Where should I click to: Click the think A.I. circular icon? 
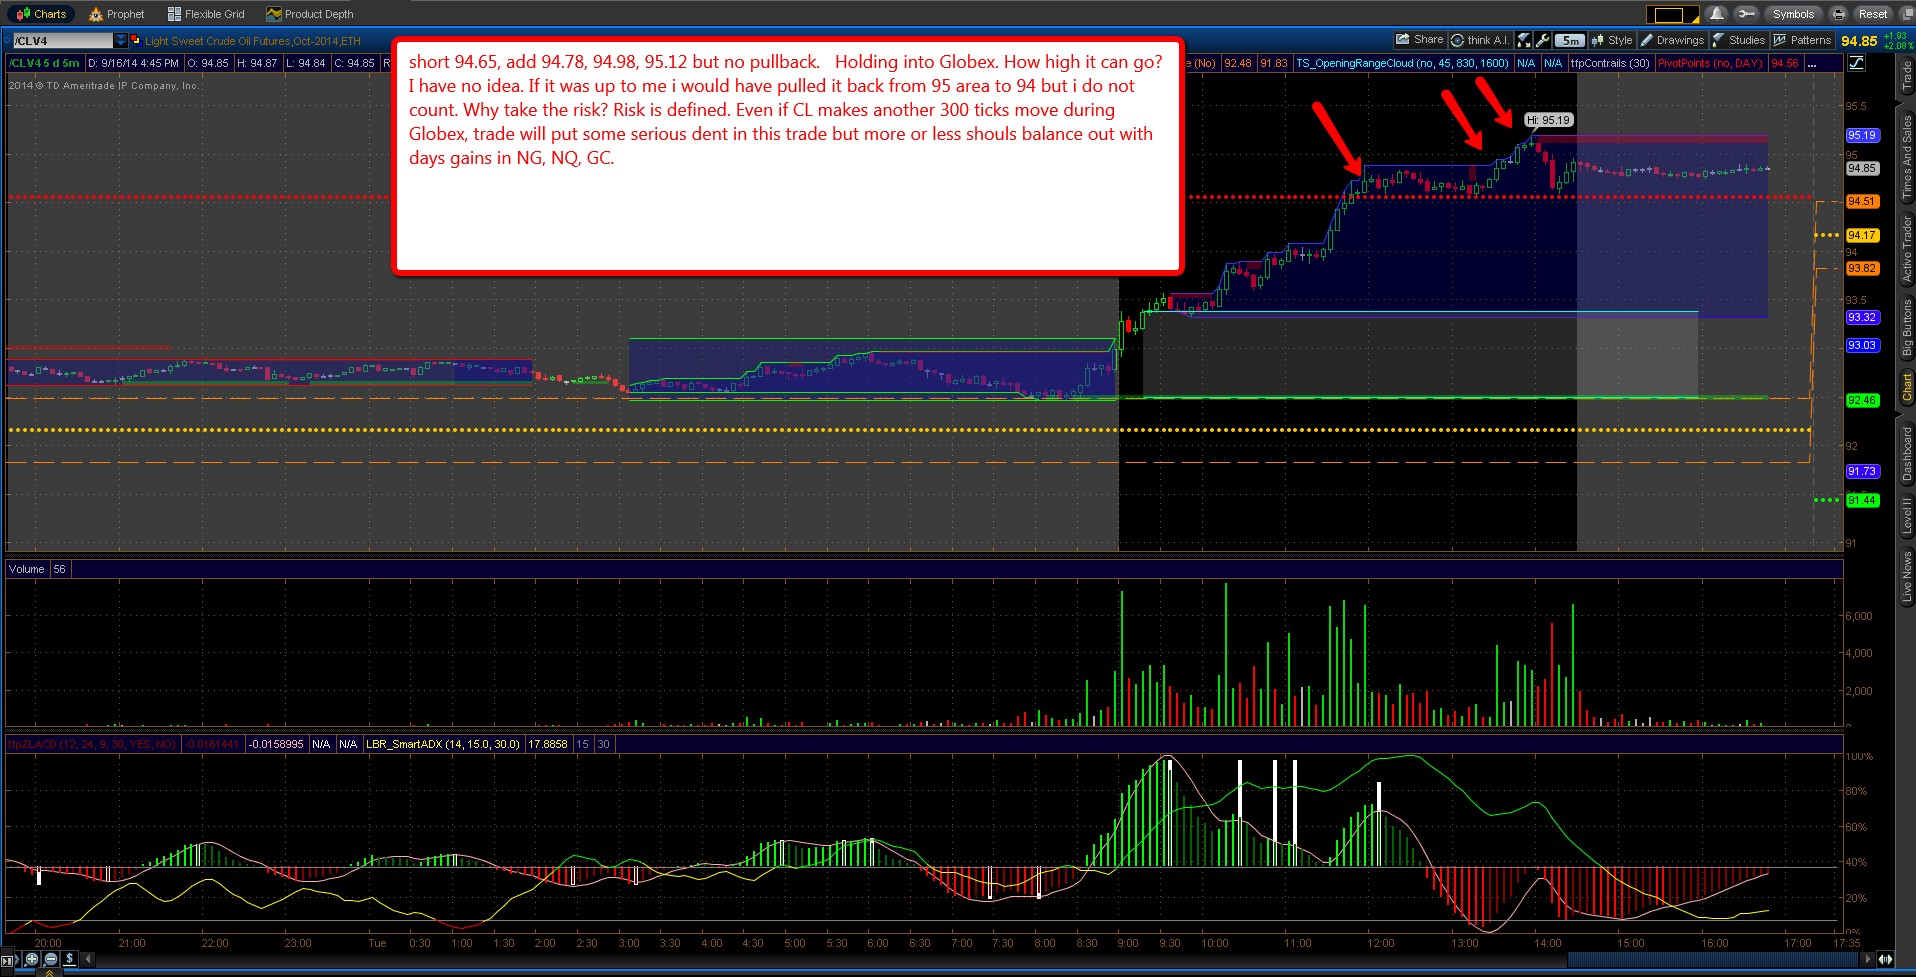tap(1458, 40)
